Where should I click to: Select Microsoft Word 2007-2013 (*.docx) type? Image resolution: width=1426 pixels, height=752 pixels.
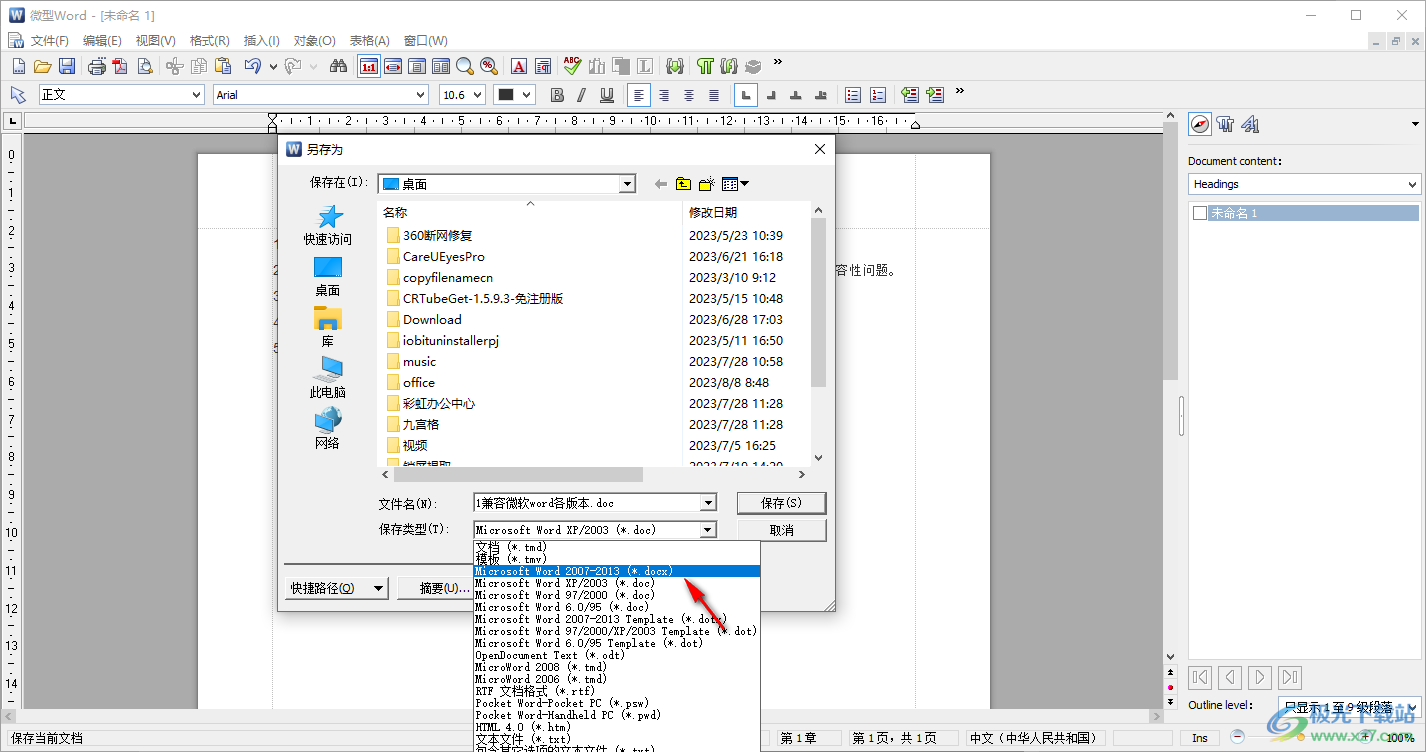616,571
